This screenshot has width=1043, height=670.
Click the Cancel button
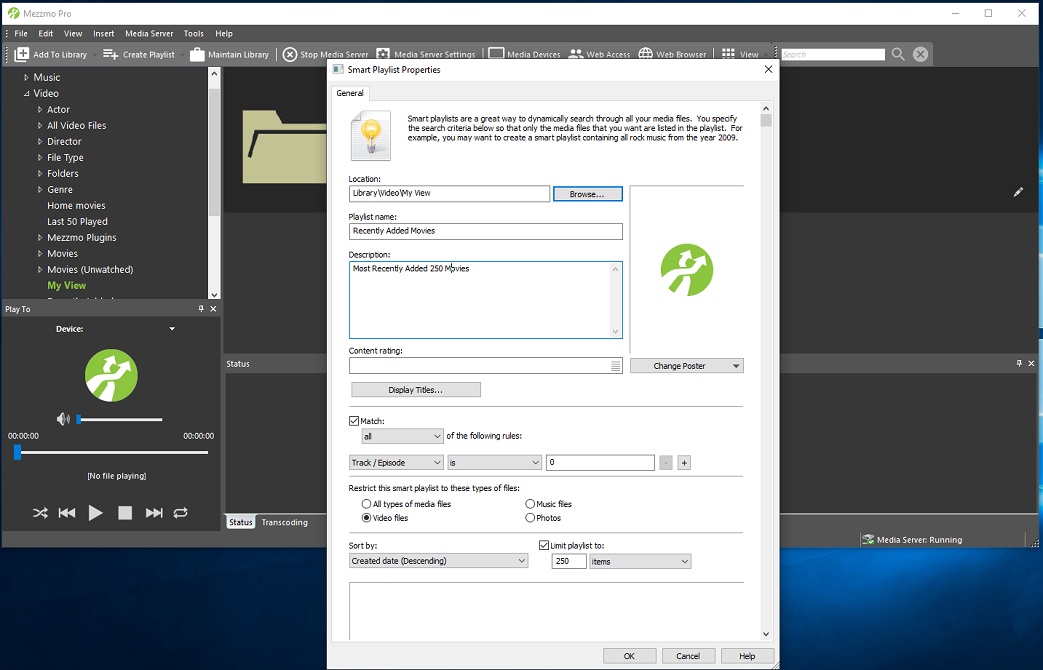pyautogui.click(x=688, y=656)
